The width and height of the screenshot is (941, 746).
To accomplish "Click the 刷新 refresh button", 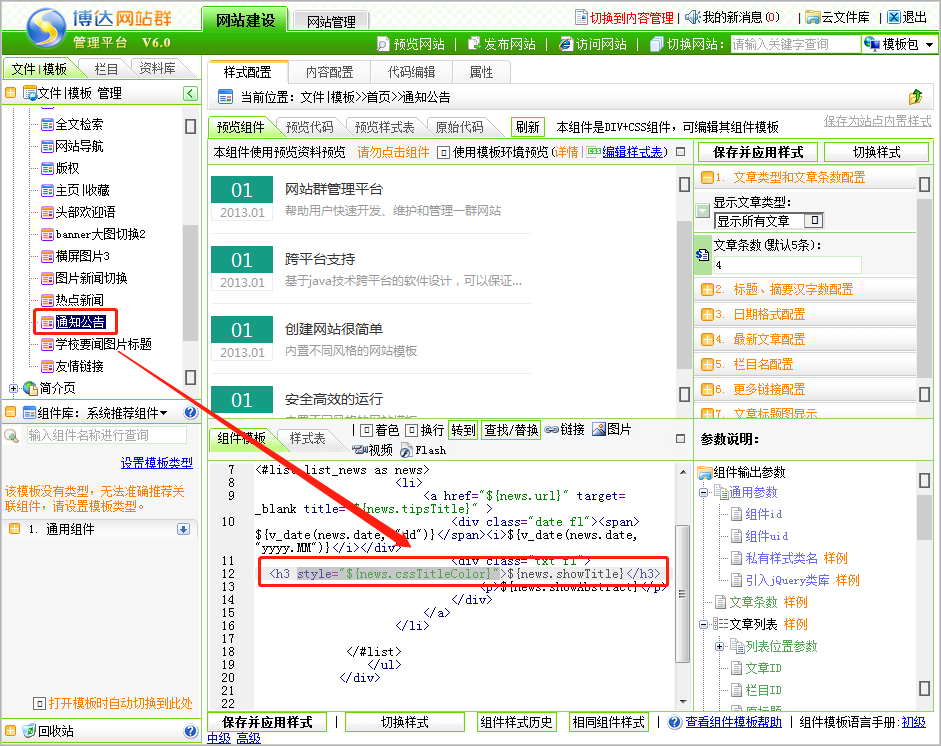I will tap(527, 127).
